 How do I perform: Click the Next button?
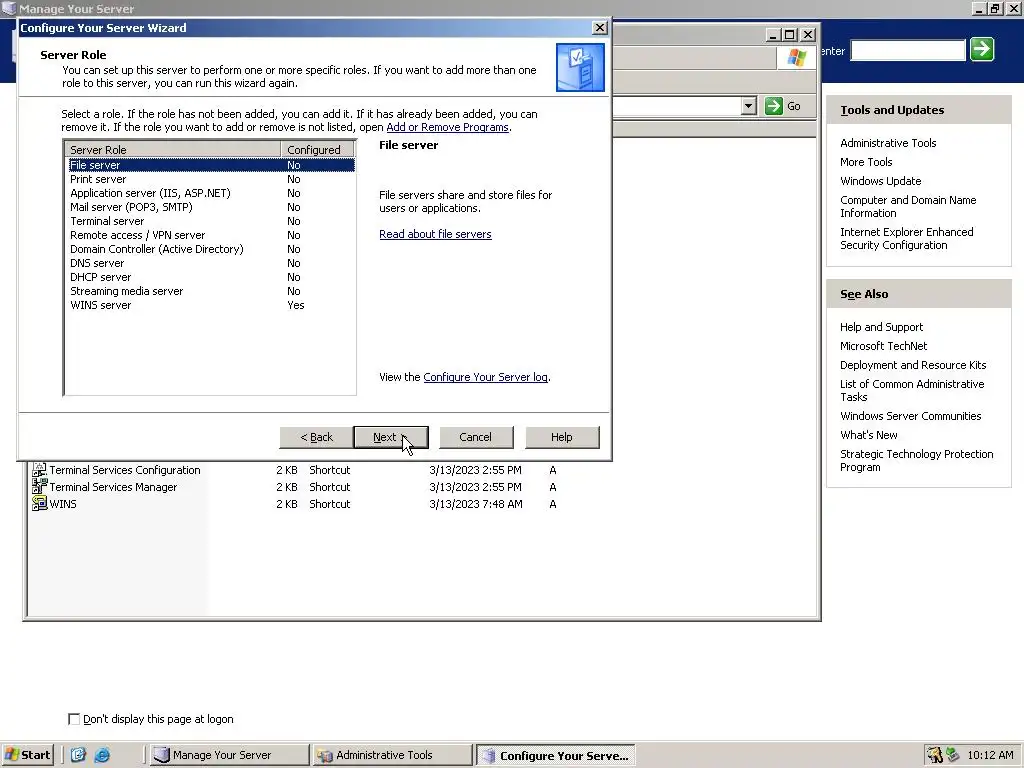point(391,437)
